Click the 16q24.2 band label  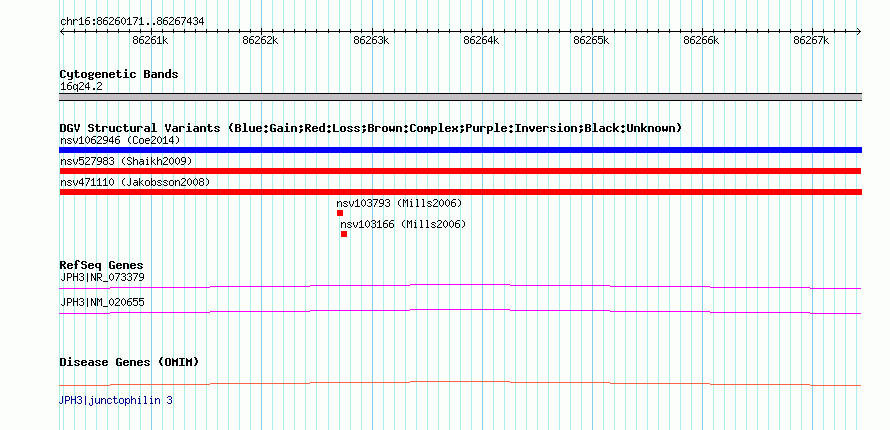click(81, 87)
